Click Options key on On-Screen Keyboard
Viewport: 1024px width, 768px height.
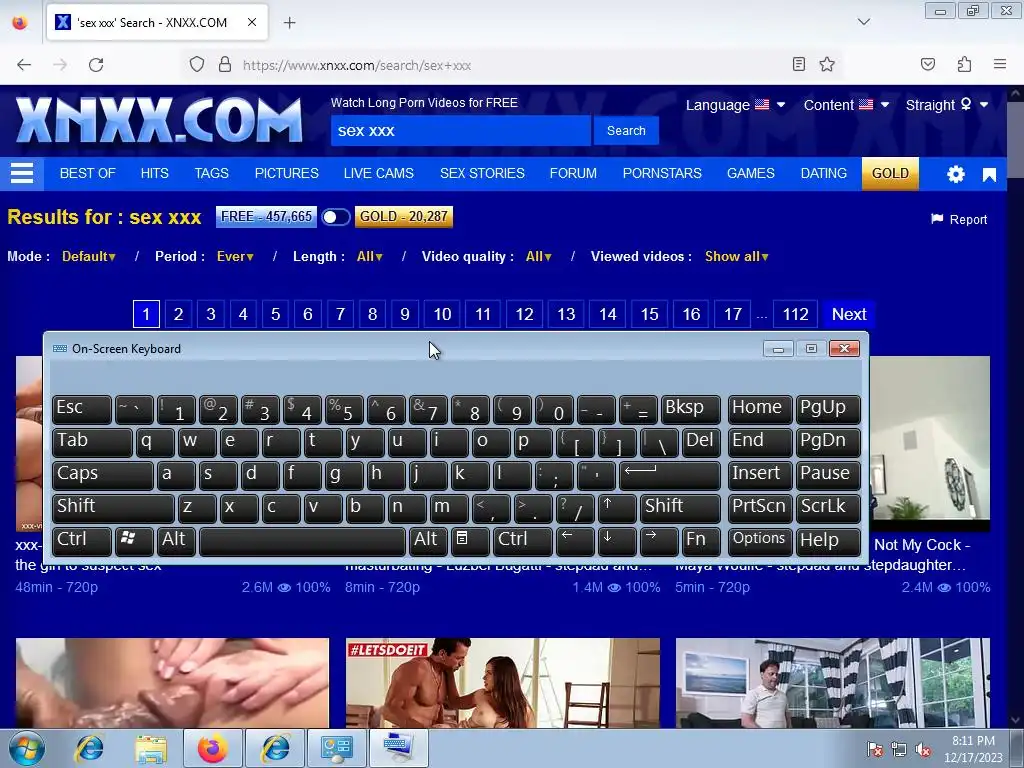(760, 541)
